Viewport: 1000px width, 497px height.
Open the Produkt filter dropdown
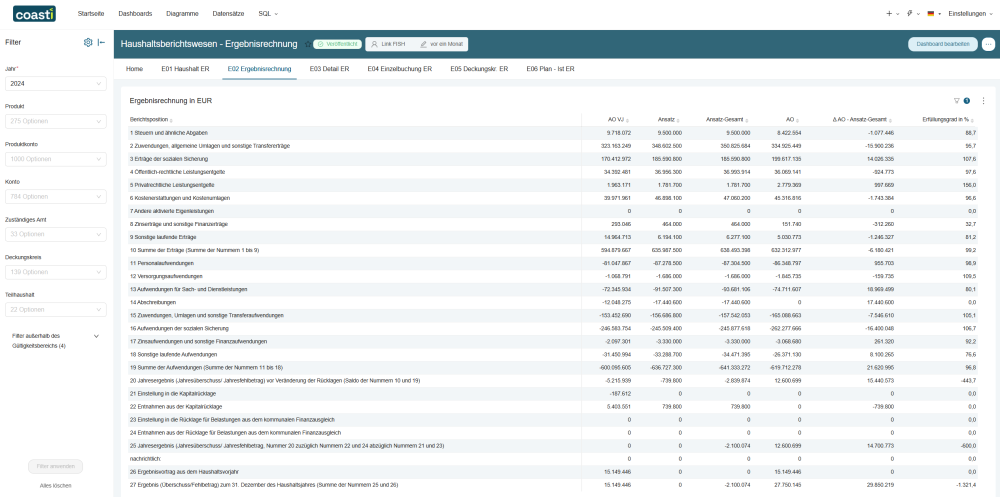click(x=55, y=121)
